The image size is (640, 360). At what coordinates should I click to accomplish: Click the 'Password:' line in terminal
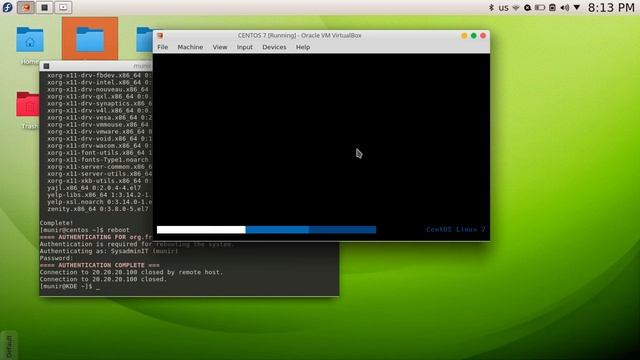tap(56, 258)
